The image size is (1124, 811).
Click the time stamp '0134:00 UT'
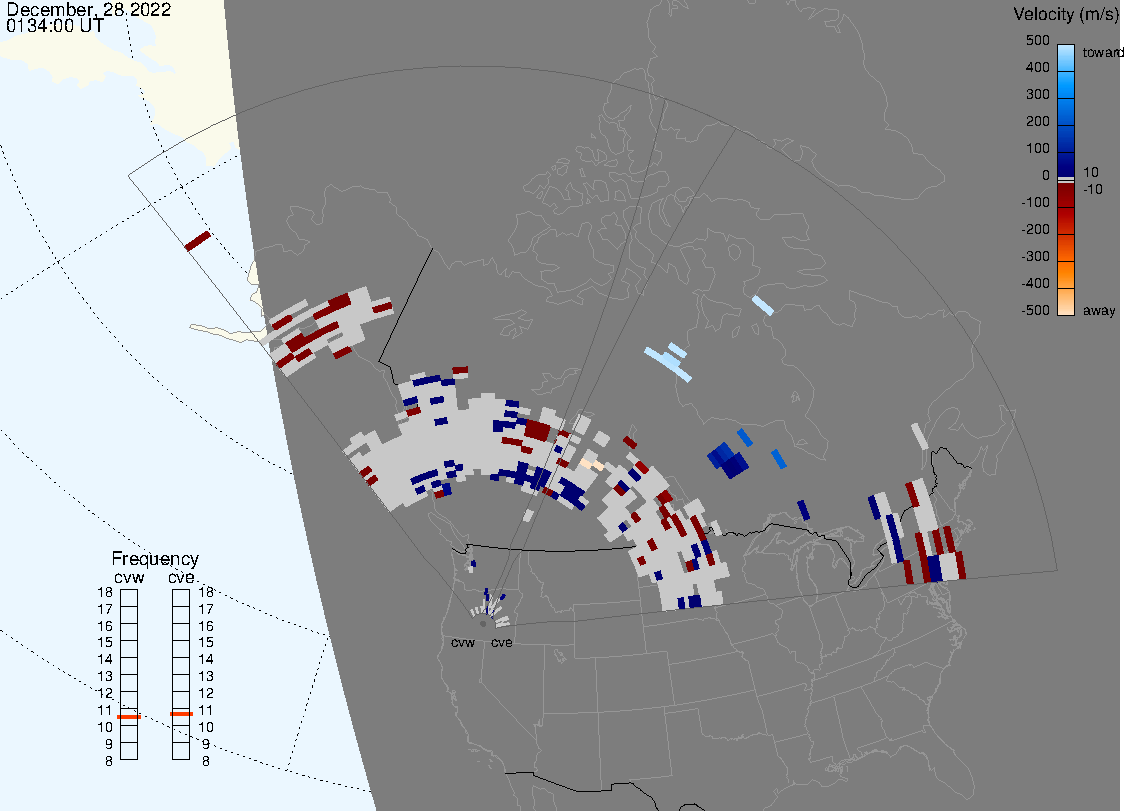54,26
